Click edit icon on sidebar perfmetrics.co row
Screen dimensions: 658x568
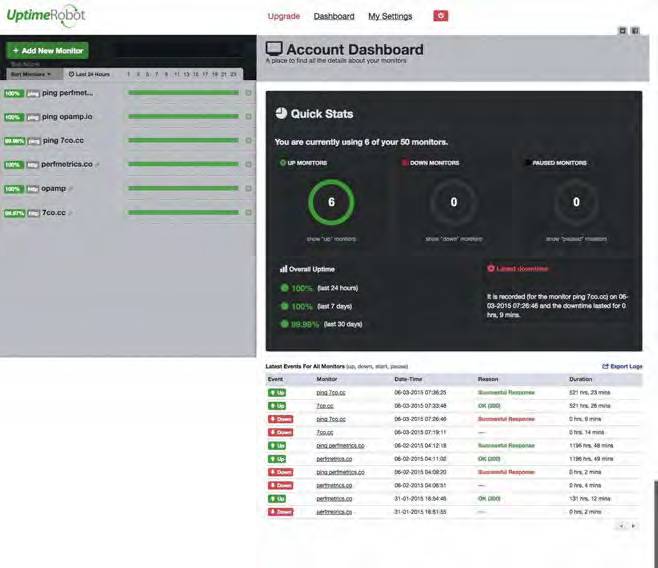pyautogui.click(x=248, y=164)
